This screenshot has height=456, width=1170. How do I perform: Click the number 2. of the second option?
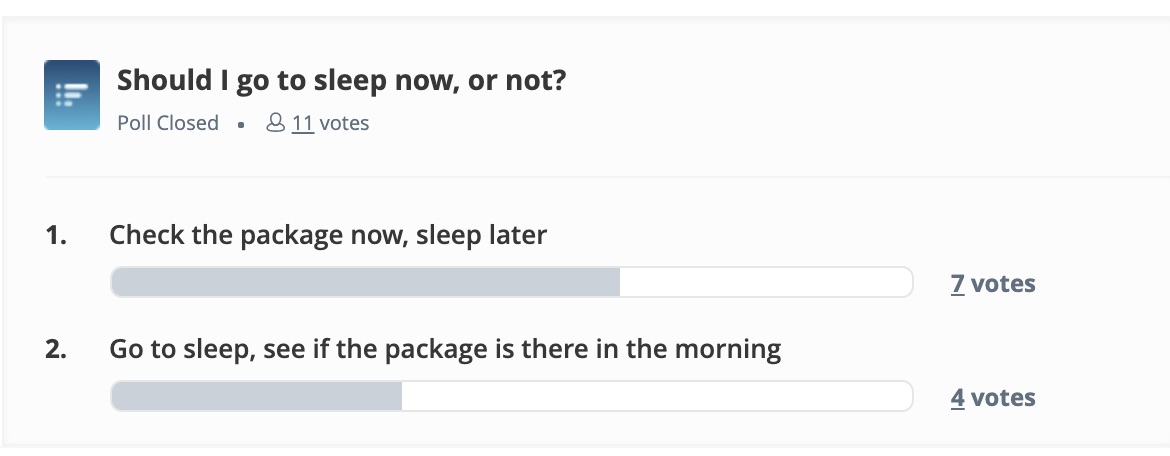click(x=56, y=349)
